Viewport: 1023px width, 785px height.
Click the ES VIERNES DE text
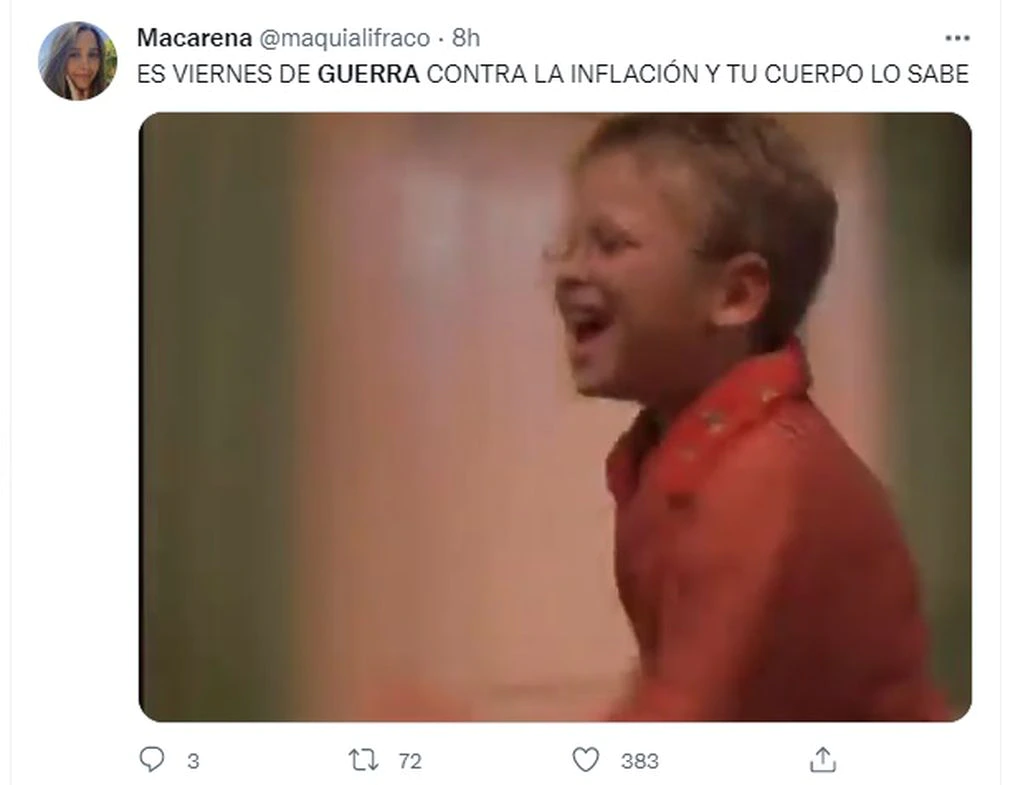pos(224,74)
